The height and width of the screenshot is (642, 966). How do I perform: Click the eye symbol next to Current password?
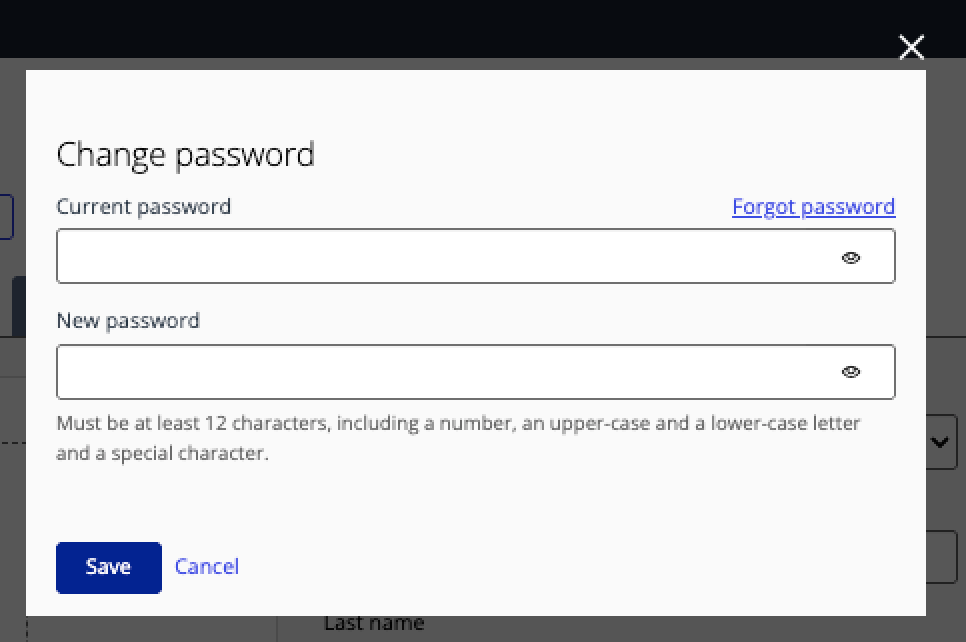pyautogui.click(x=851, y=257)
